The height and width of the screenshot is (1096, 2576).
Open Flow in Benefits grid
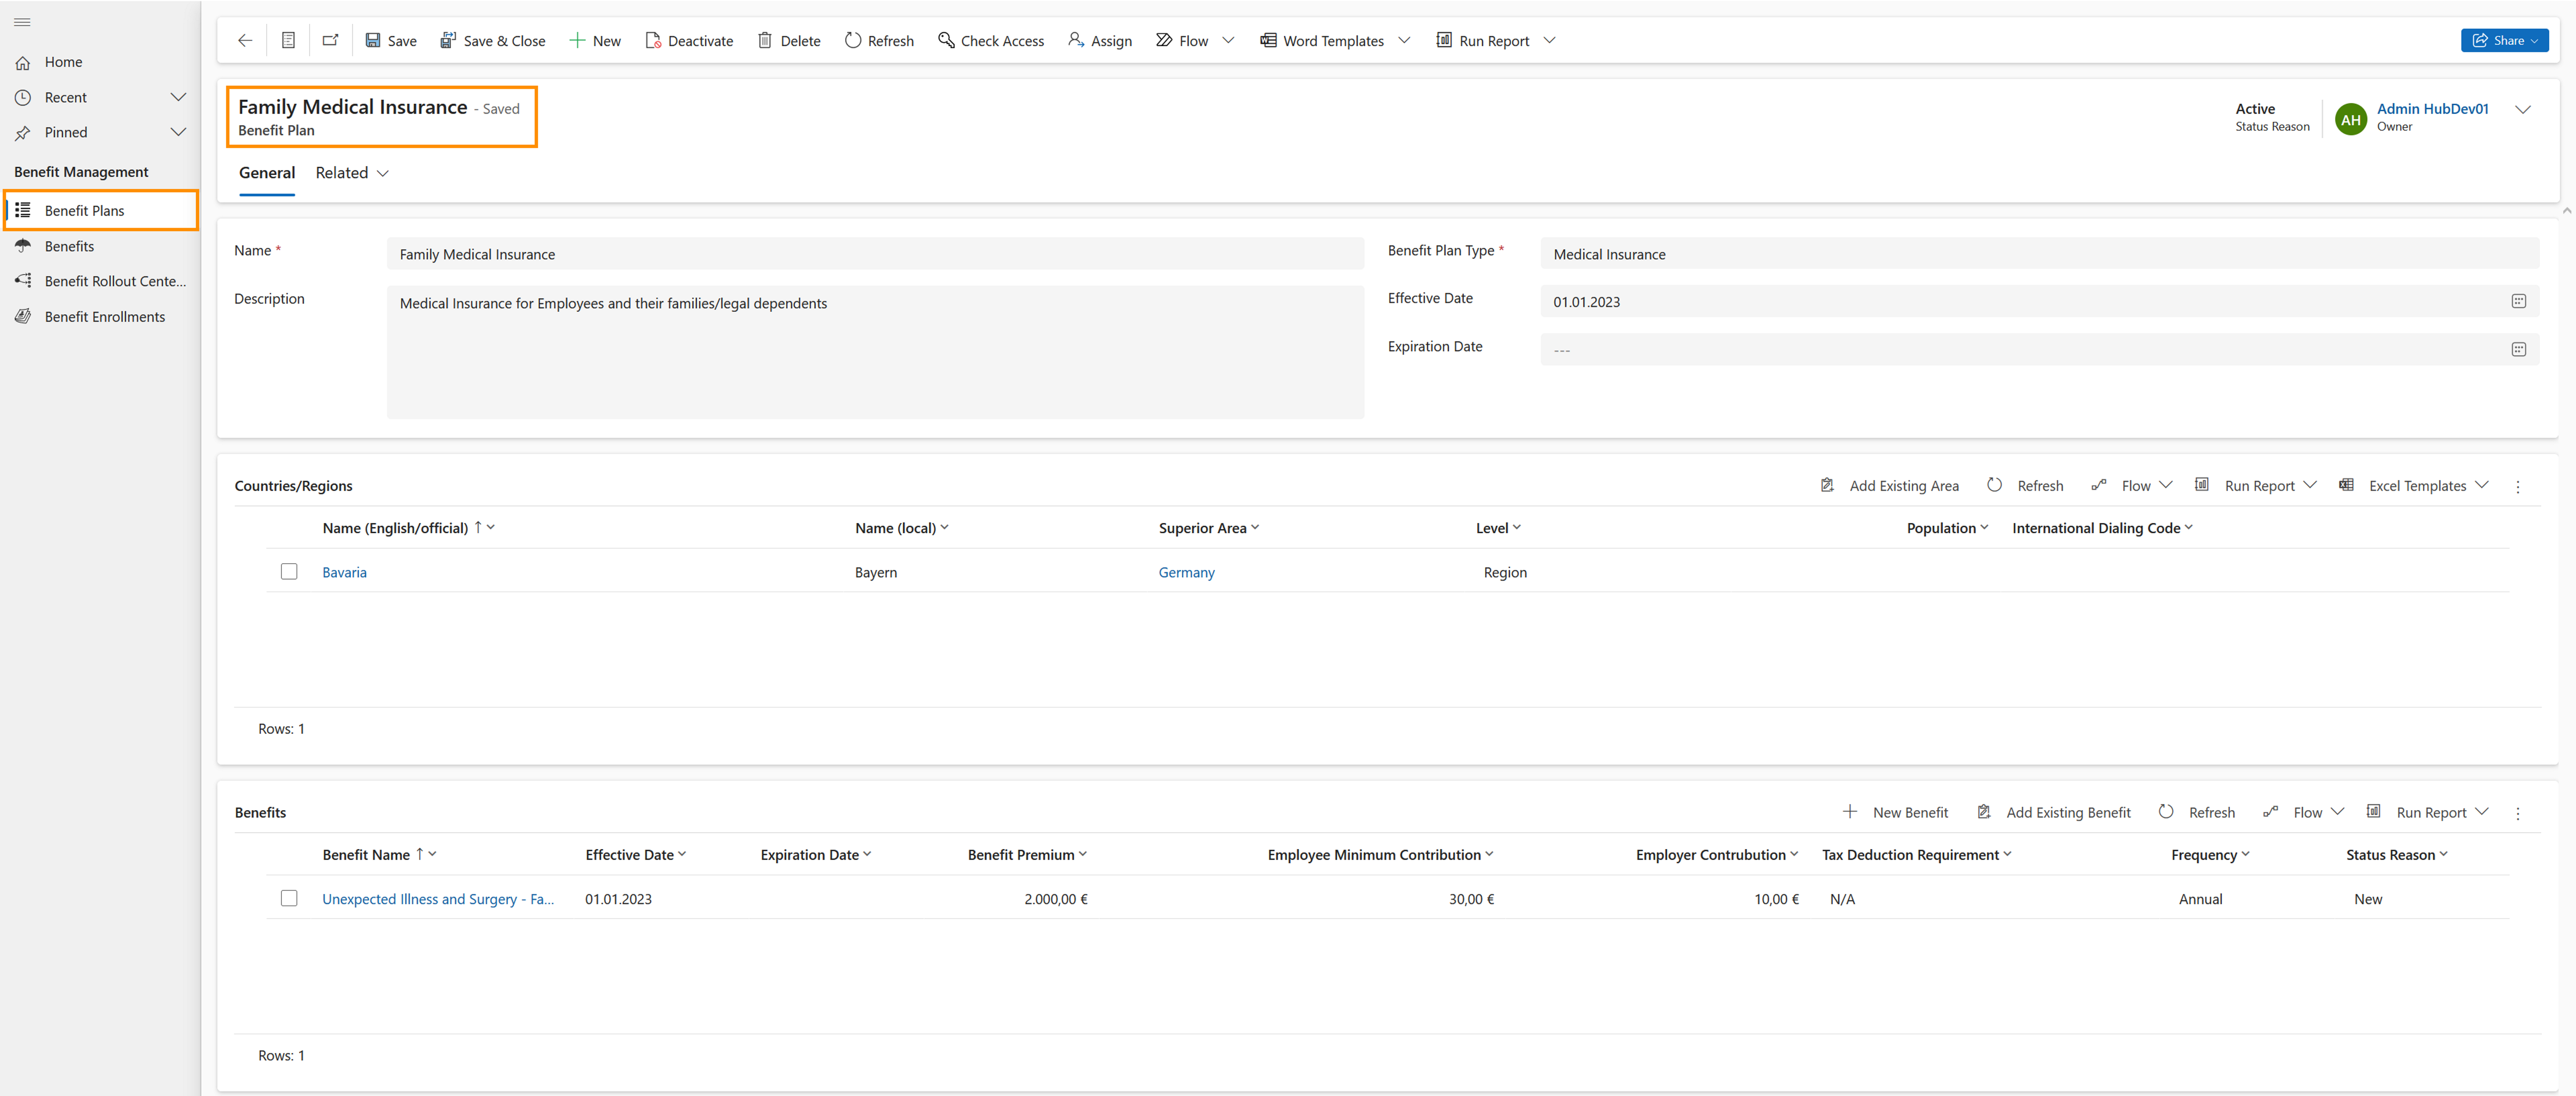(2303, 812)
